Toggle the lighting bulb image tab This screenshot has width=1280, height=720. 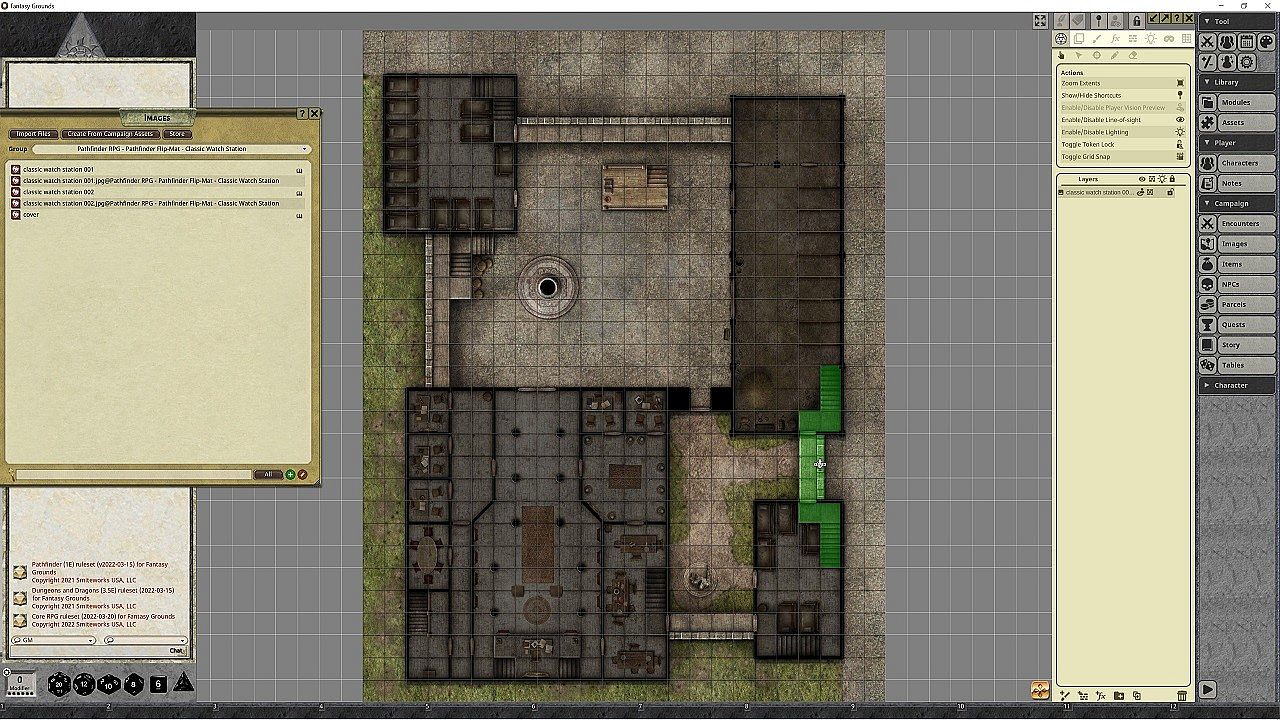tap(1150, 39)
